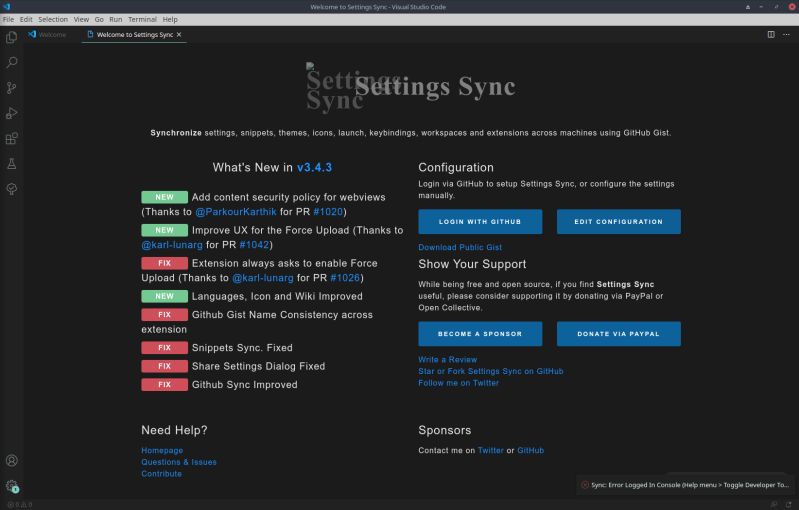
Task: Click the Twitter link under Sponsors
Action: (491, 450)
